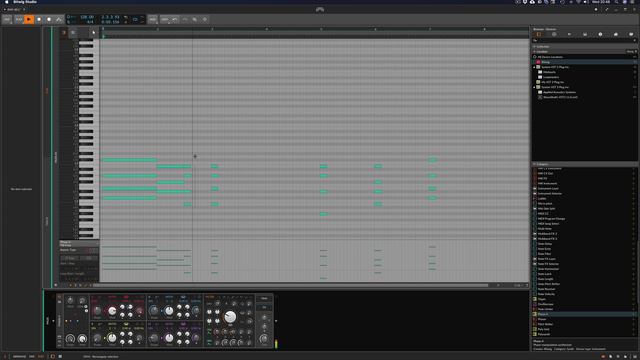Toggle the last panel icon at bottom right
Screen dimensions: 640x360
pyautogui.click(x=635, y=356)
